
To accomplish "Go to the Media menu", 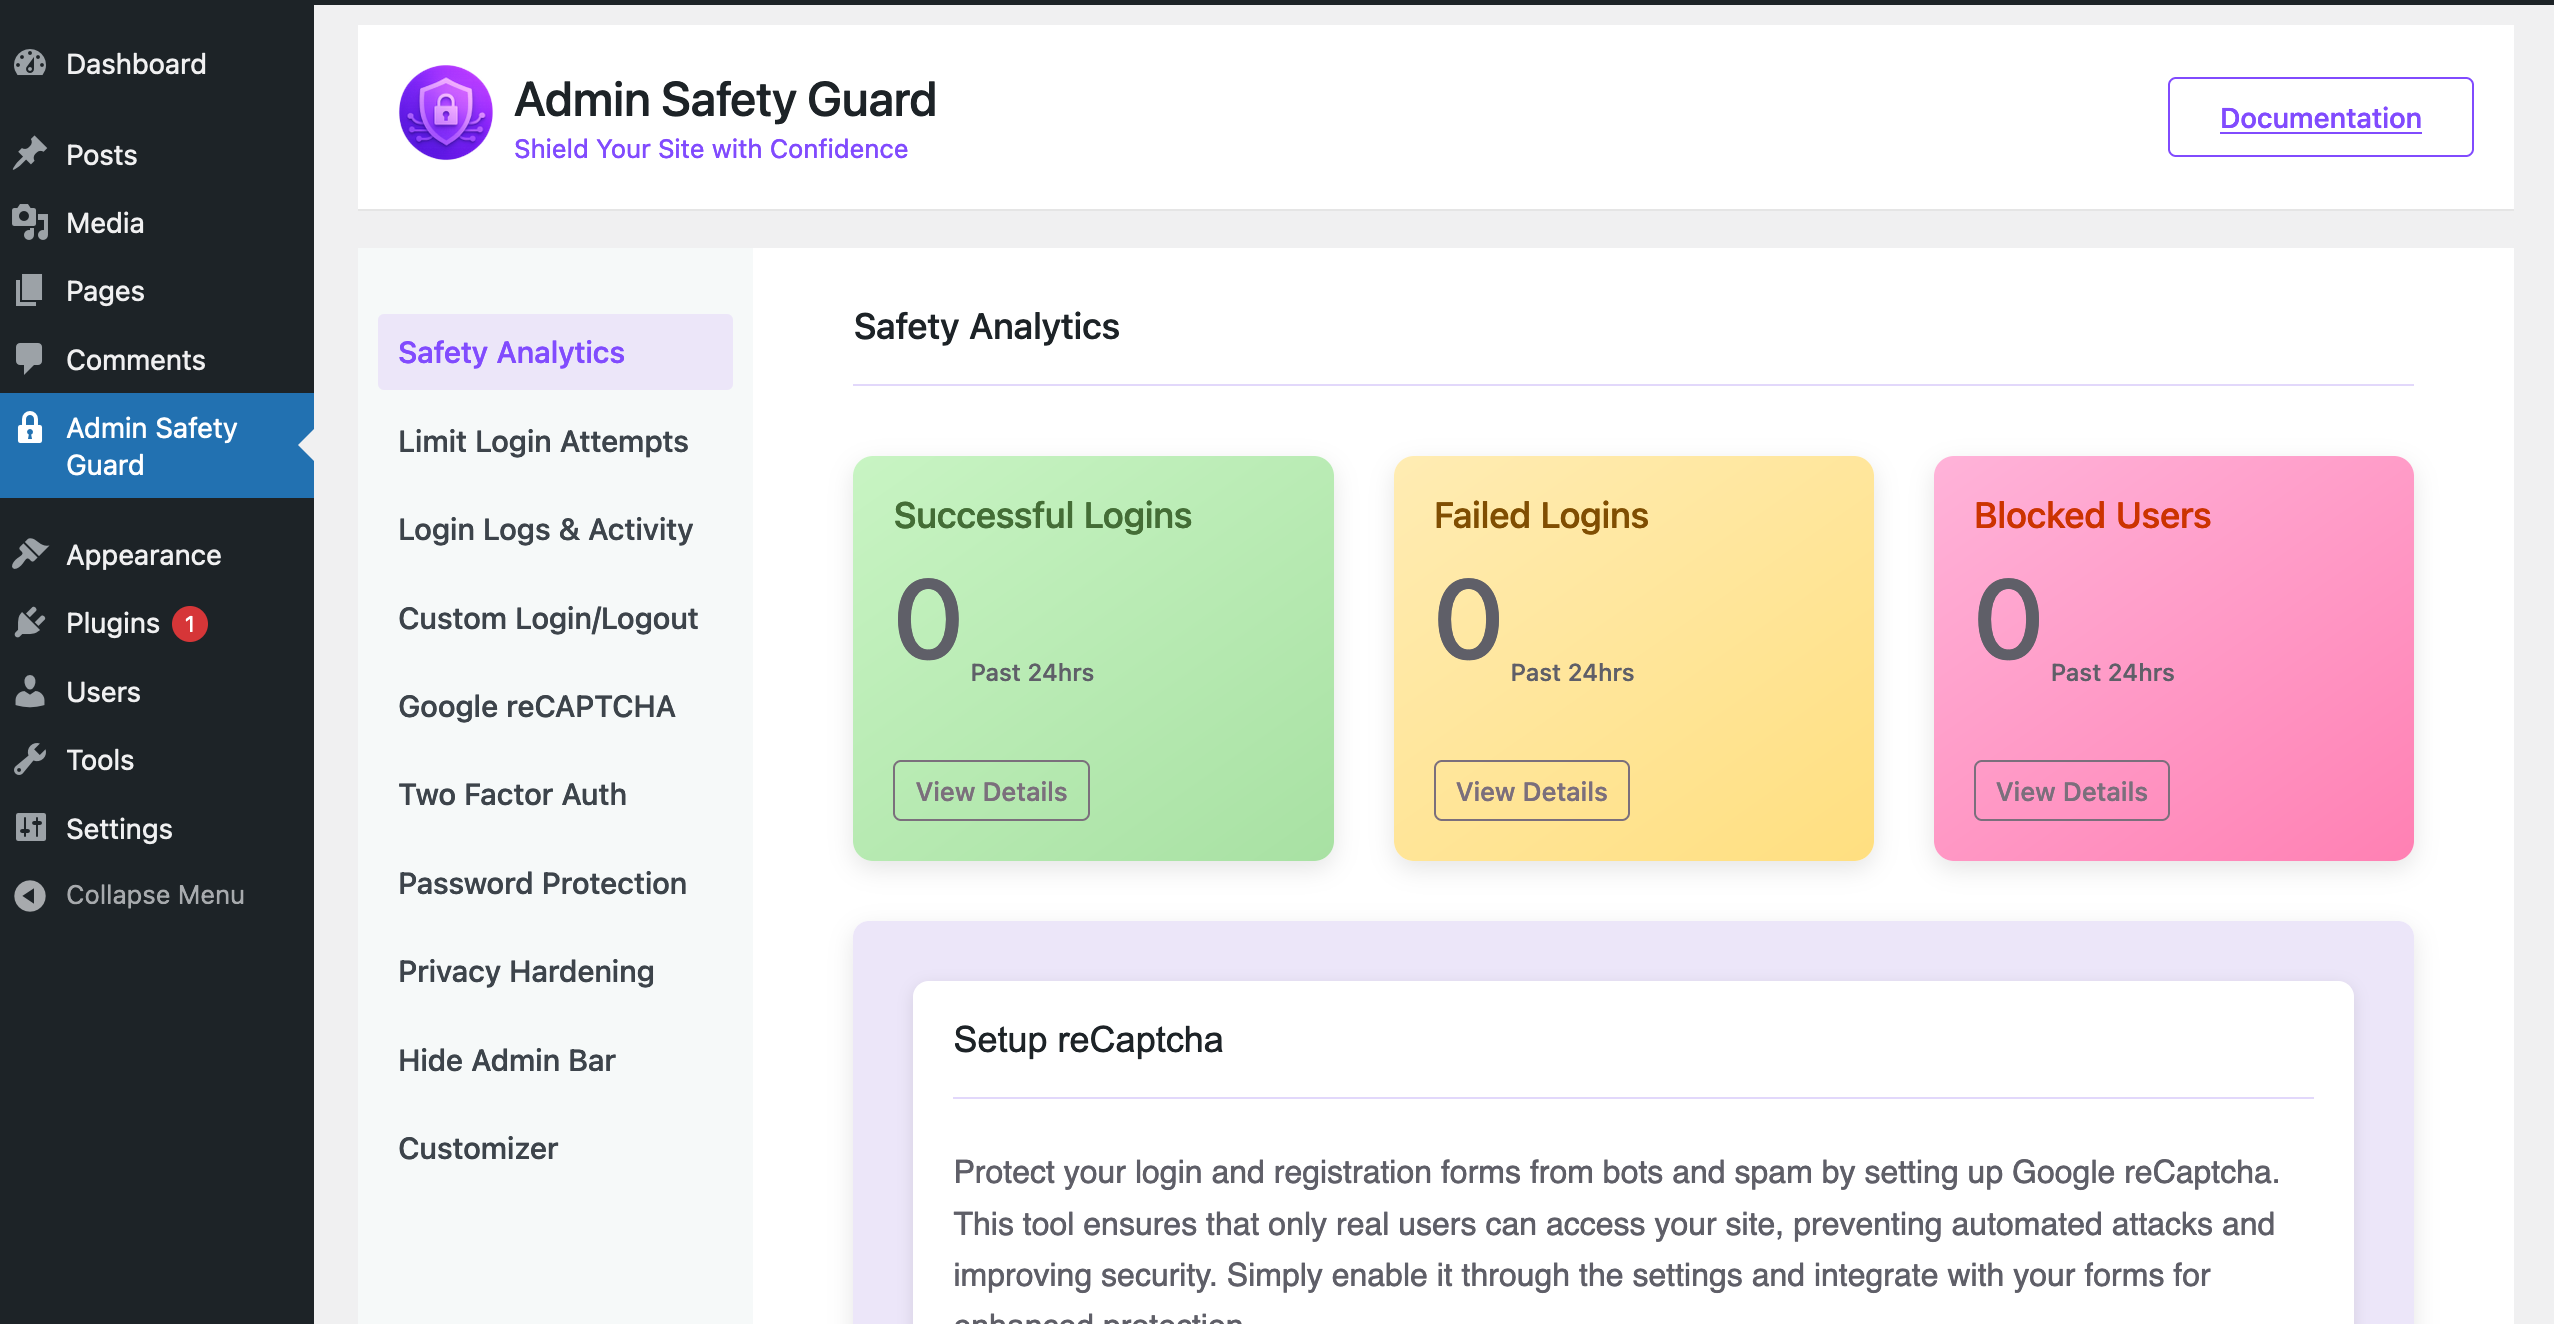I will (157, 222).
